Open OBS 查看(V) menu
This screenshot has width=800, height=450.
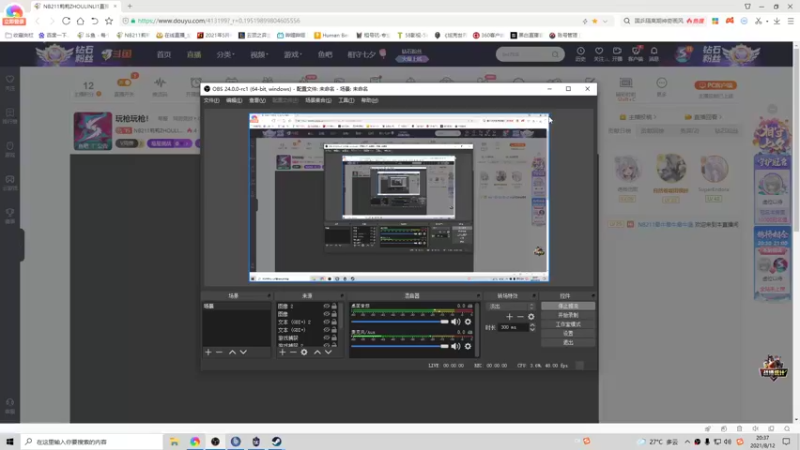coord(257,101)
